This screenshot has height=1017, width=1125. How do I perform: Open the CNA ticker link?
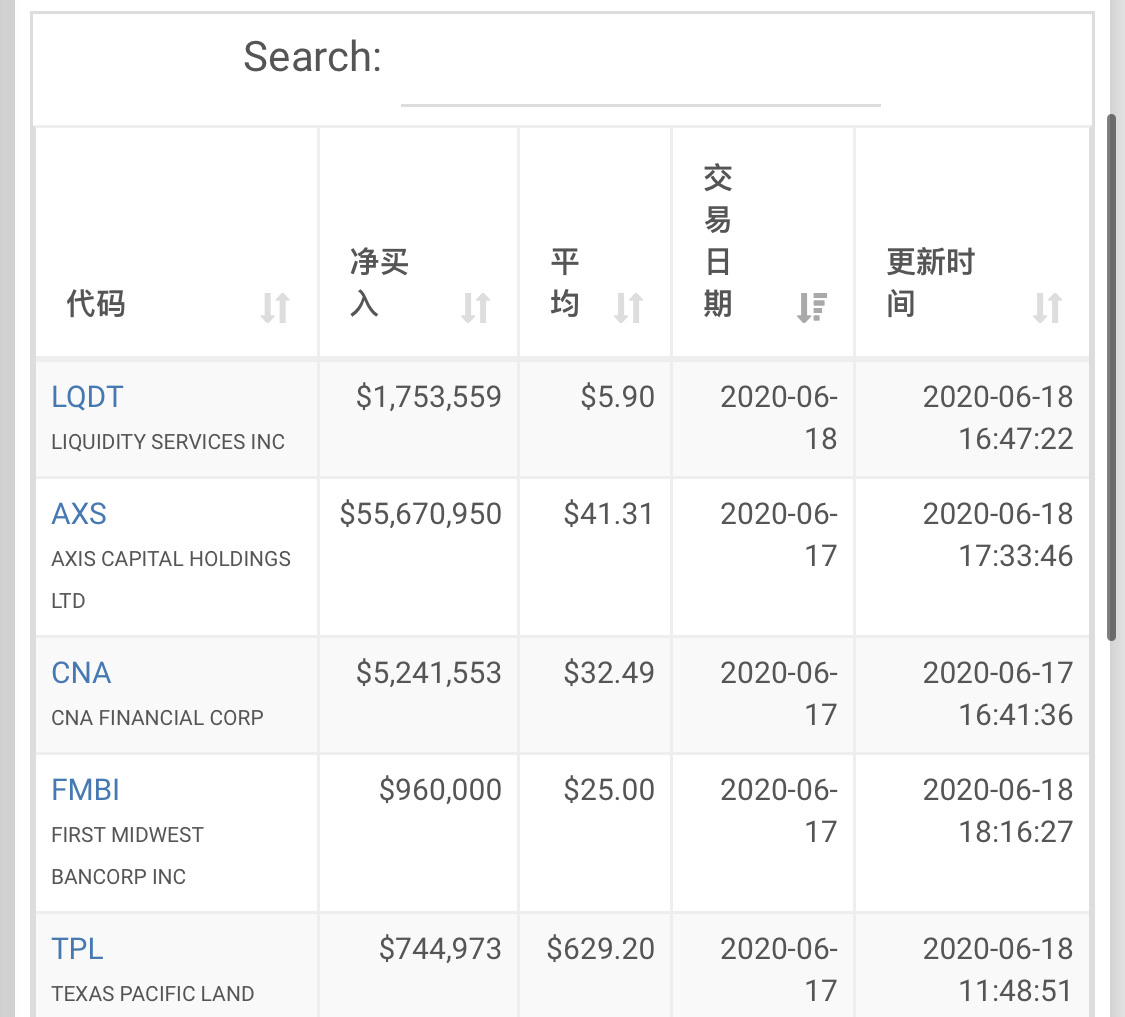81,673
